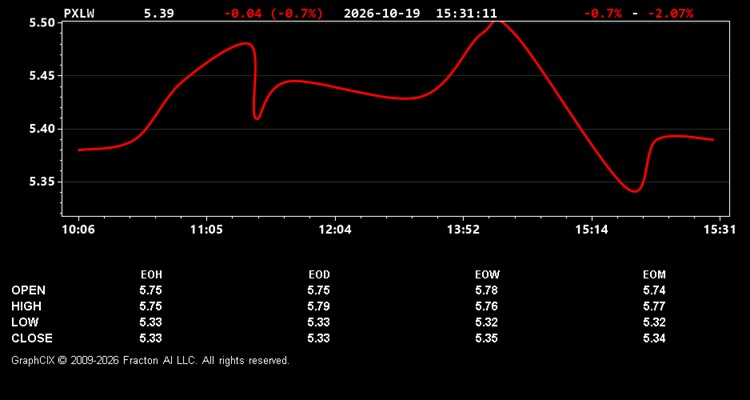
Task: Click the 11:05 time axis marker
Action: (206, 230)
